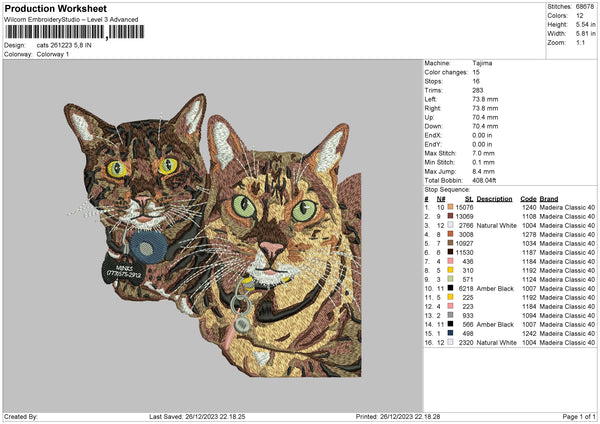Choose the navy blue swatch at stop 15
600x424 pixels.
click(451, 333)
